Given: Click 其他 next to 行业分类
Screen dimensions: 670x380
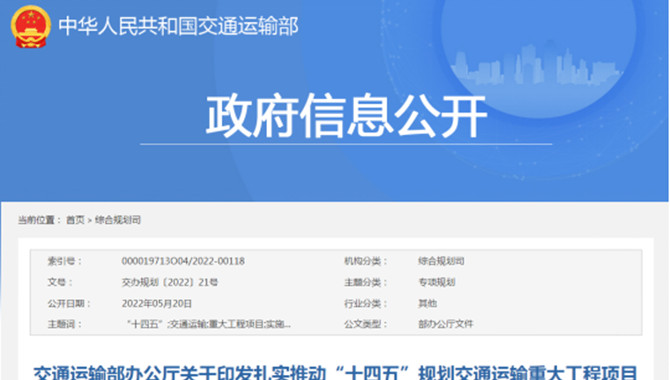Looking at the screenshot, I should [x=427, y=303].
